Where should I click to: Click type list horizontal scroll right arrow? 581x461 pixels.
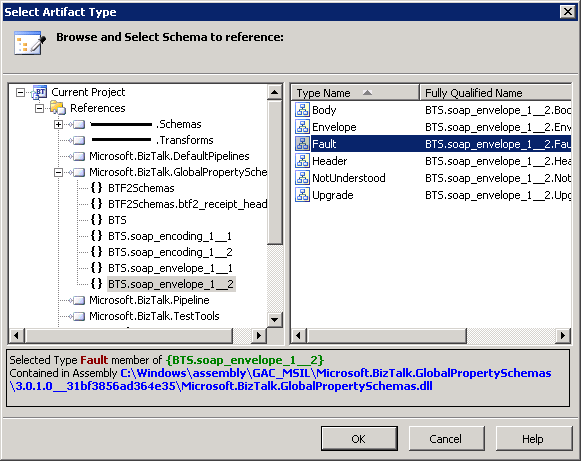tap(563, 336)
